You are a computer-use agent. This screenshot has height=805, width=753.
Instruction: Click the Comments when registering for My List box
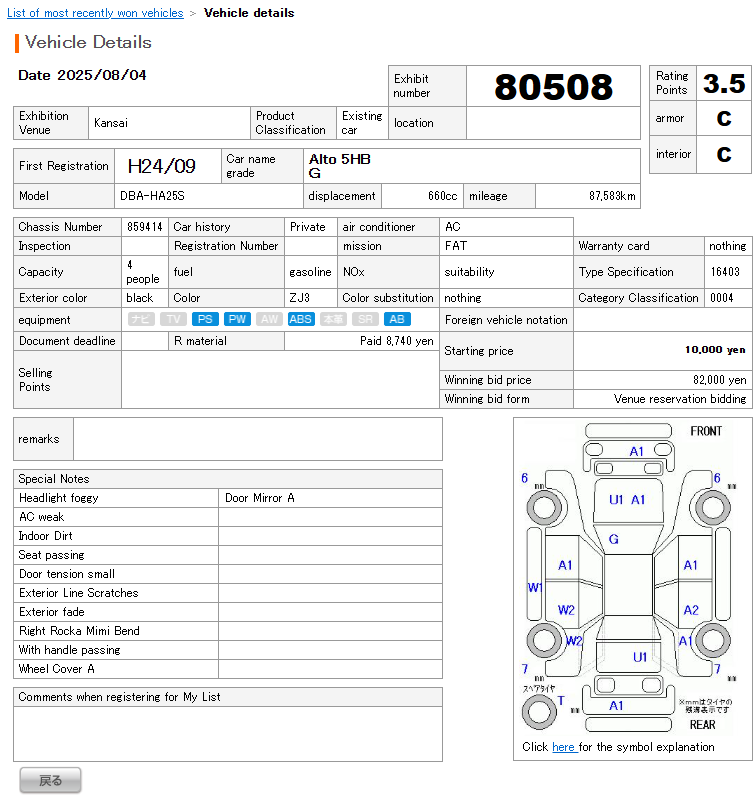(x=228, y=734)
